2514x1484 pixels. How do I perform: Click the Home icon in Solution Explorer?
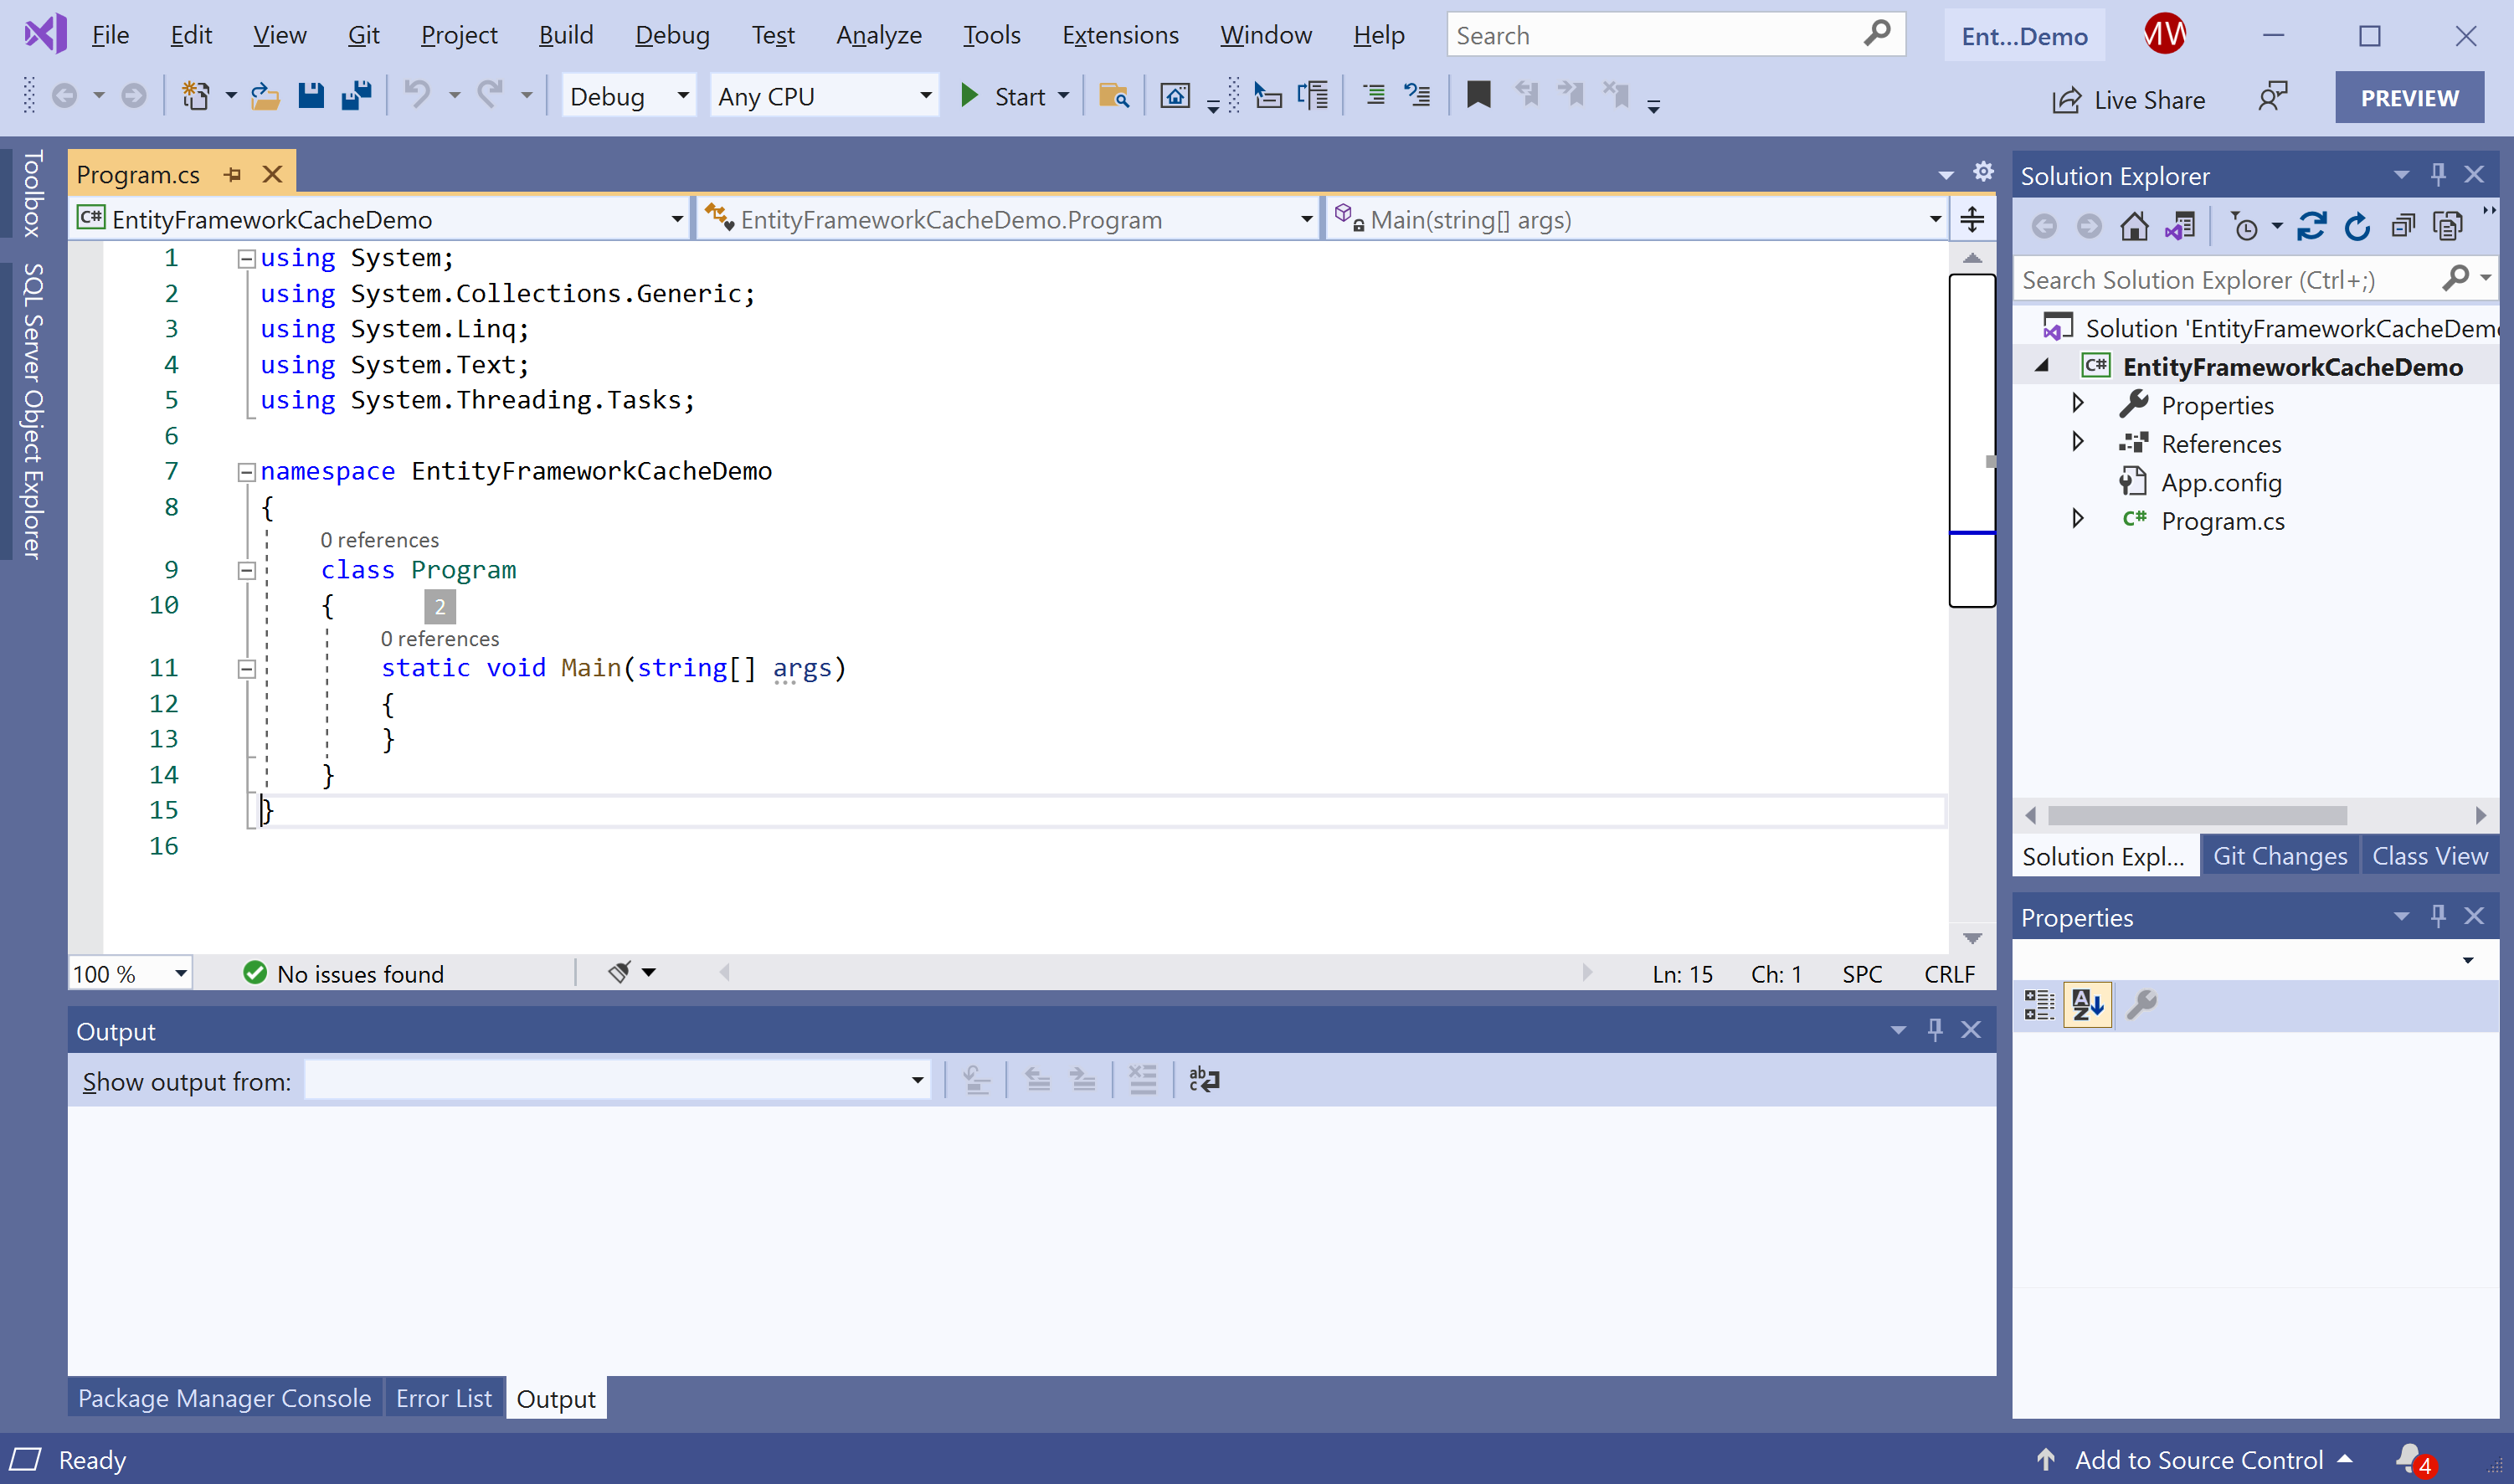pyautogui.click(x=2134, y=227)
